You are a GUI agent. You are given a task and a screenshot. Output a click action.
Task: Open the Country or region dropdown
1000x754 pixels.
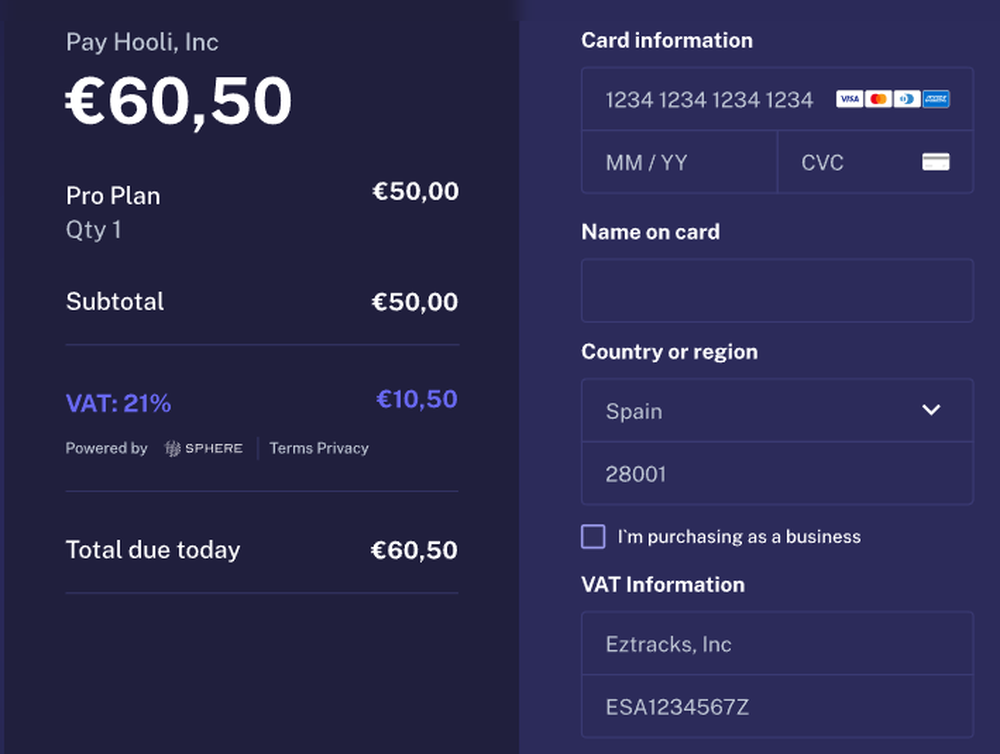(x=760, y=411)
